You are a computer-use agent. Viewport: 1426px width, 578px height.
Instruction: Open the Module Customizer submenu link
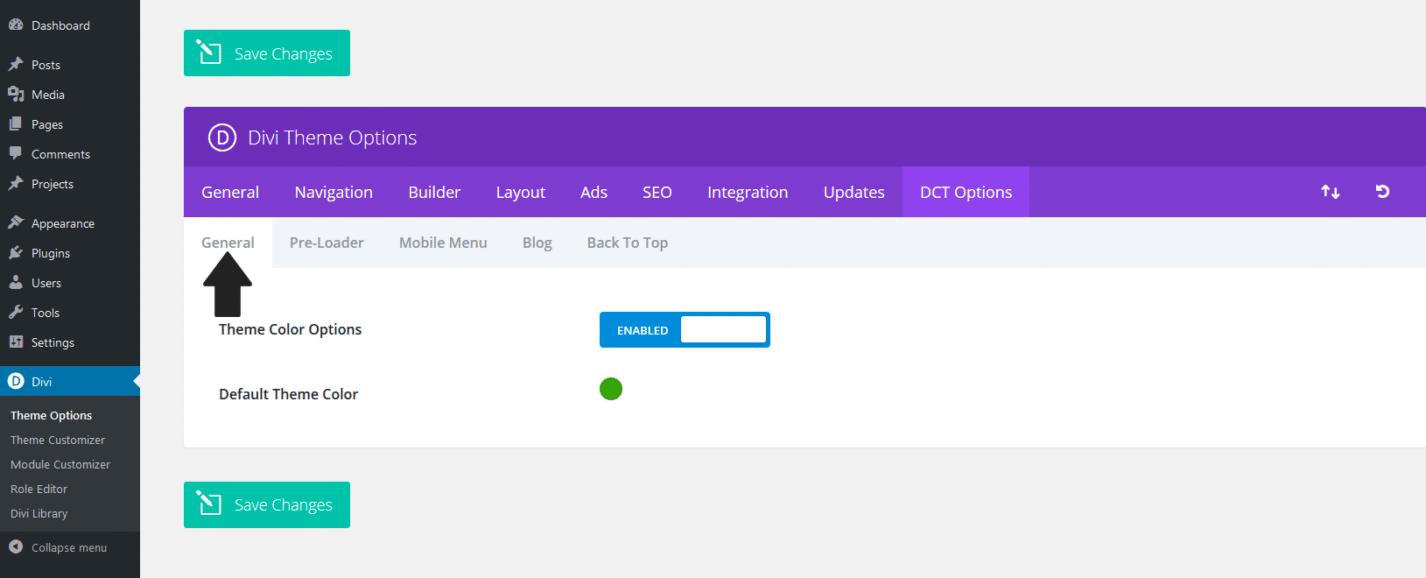point(60,464)
